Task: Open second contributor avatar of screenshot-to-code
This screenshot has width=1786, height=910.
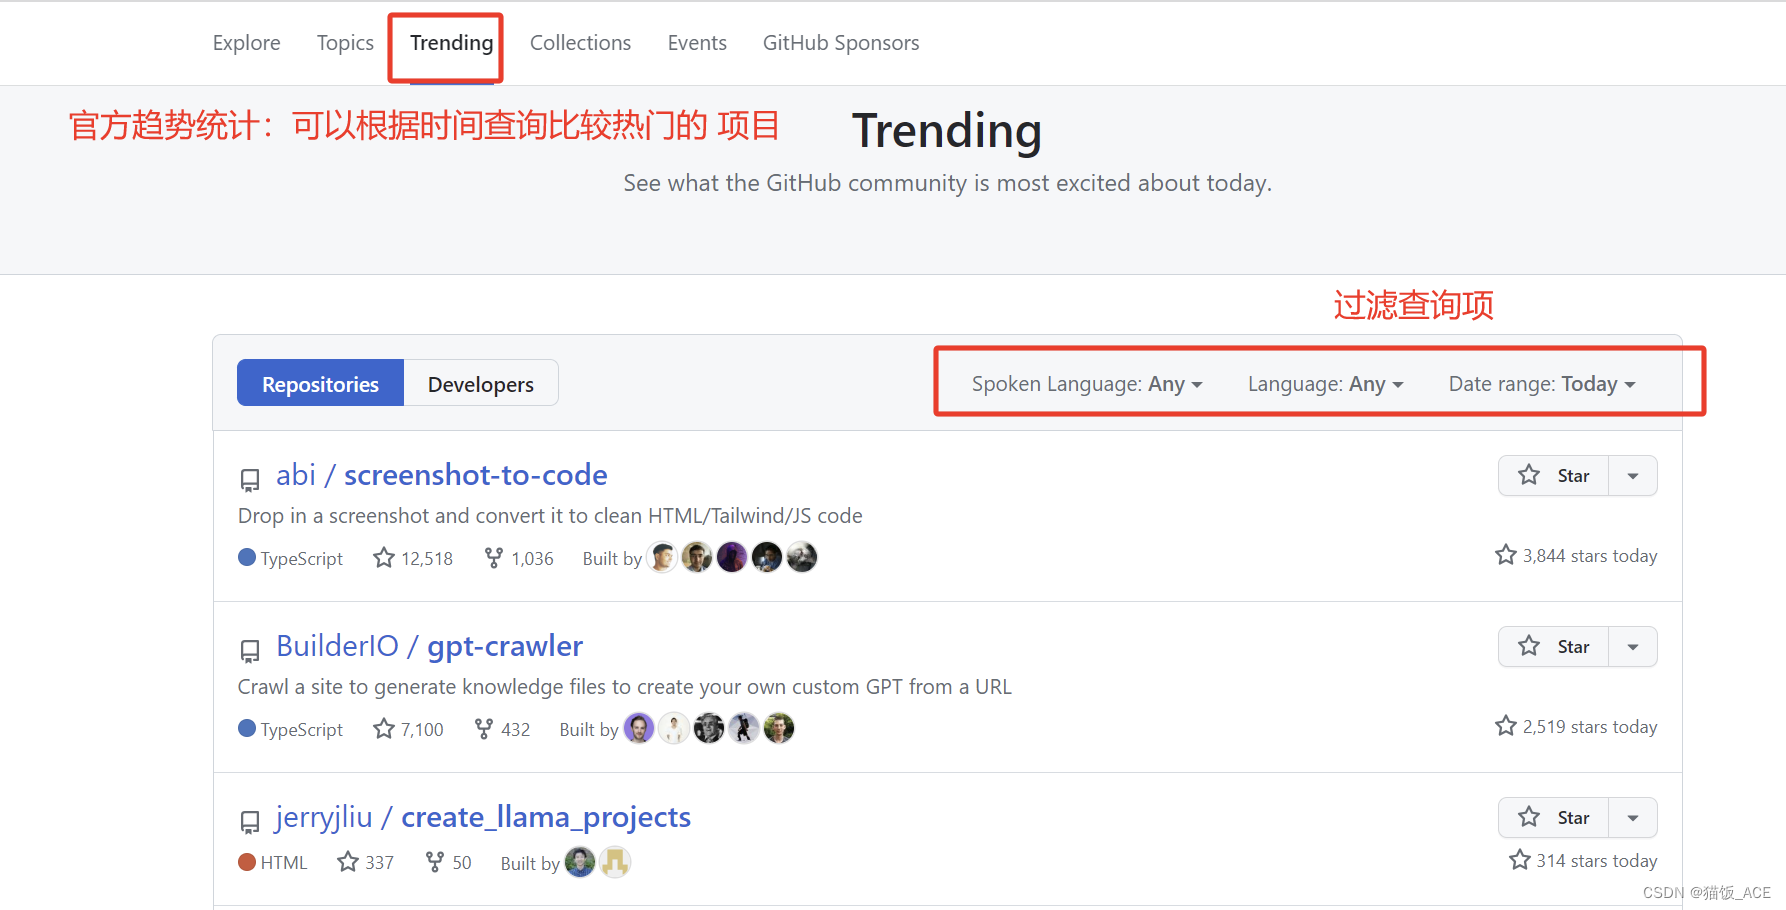Action: [x=697, y=557]
